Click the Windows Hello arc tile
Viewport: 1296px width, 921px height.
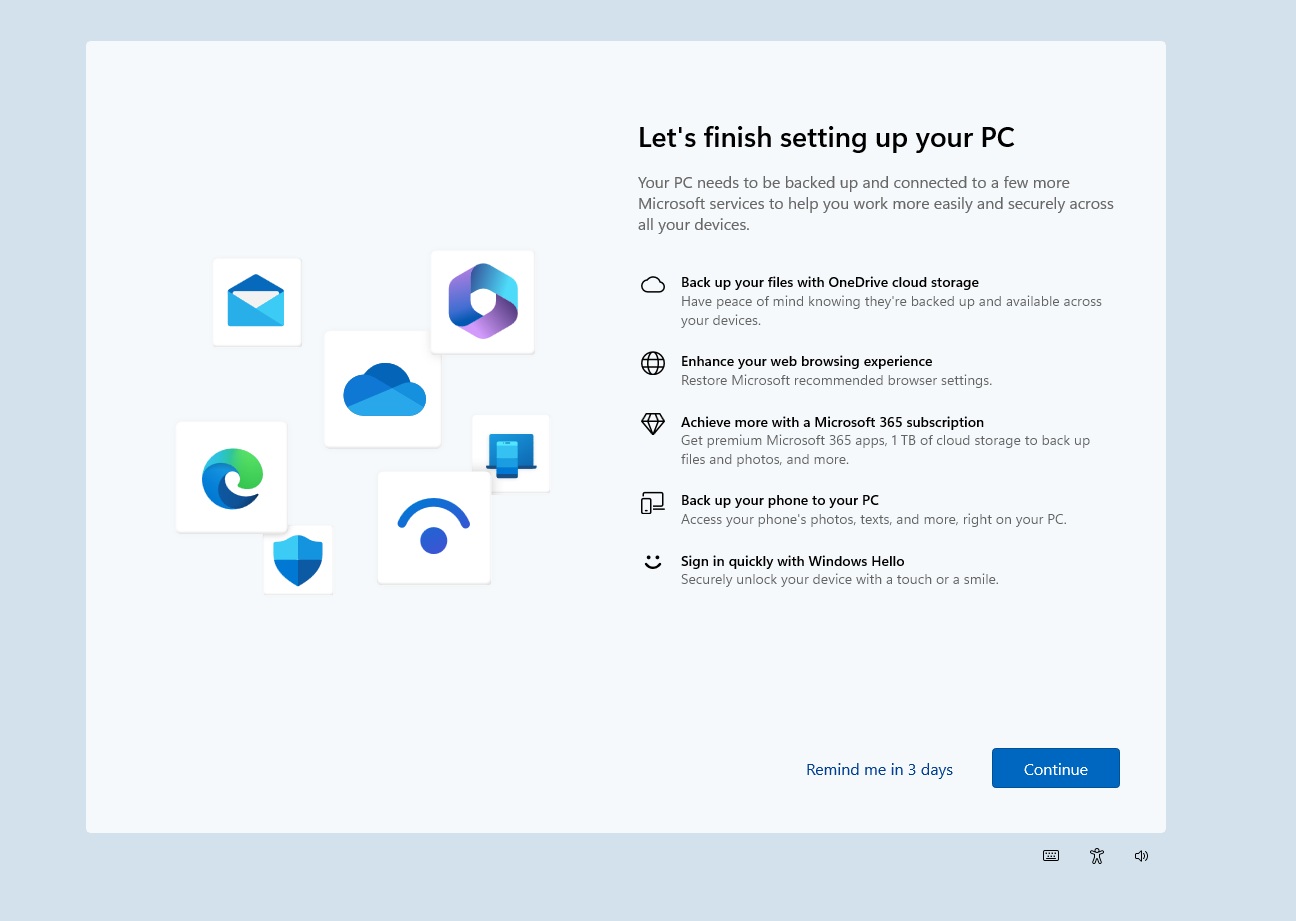(x=433, y=527)
